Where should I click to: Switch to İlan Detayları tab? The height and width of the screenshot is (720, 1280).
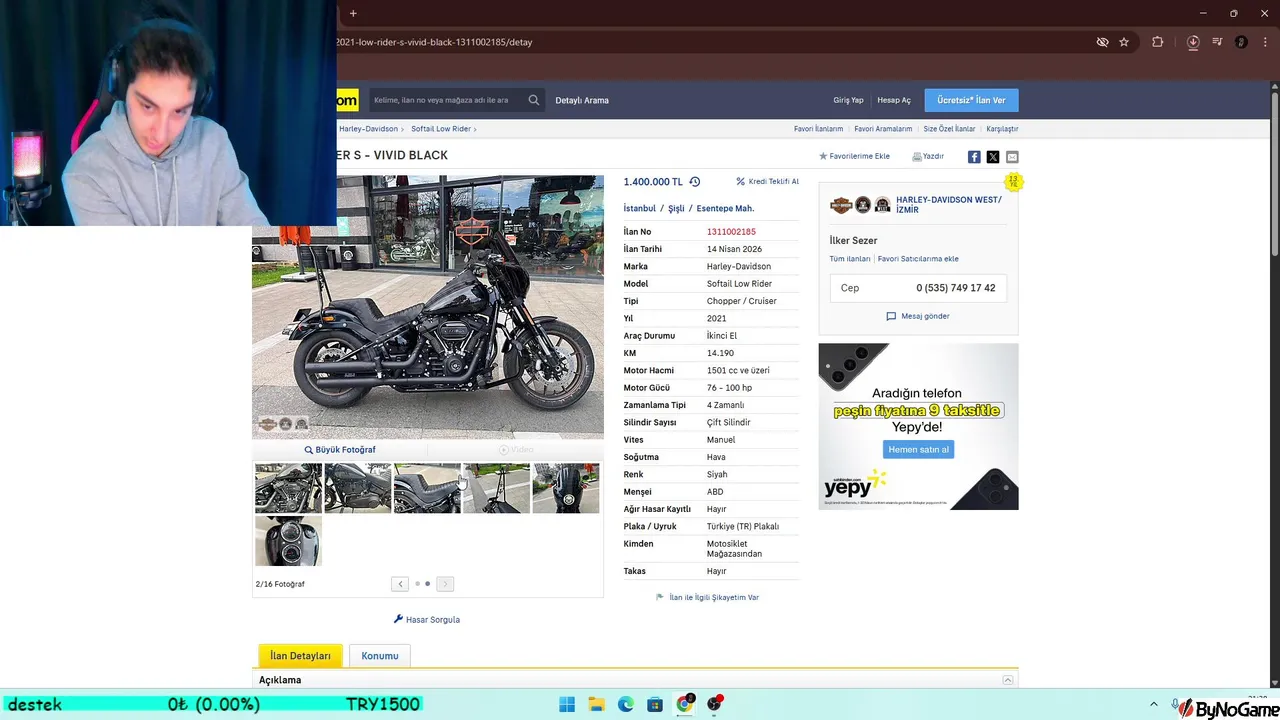point(300,656)
